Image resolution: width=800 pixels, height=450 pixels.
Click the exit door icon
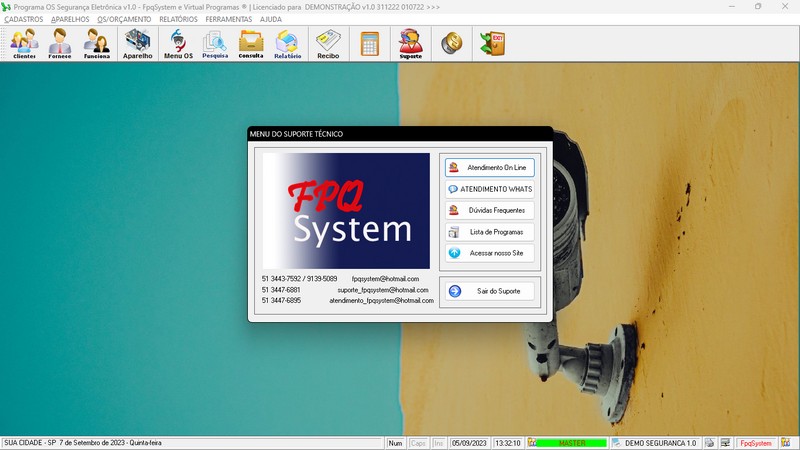tap(492, 44)
